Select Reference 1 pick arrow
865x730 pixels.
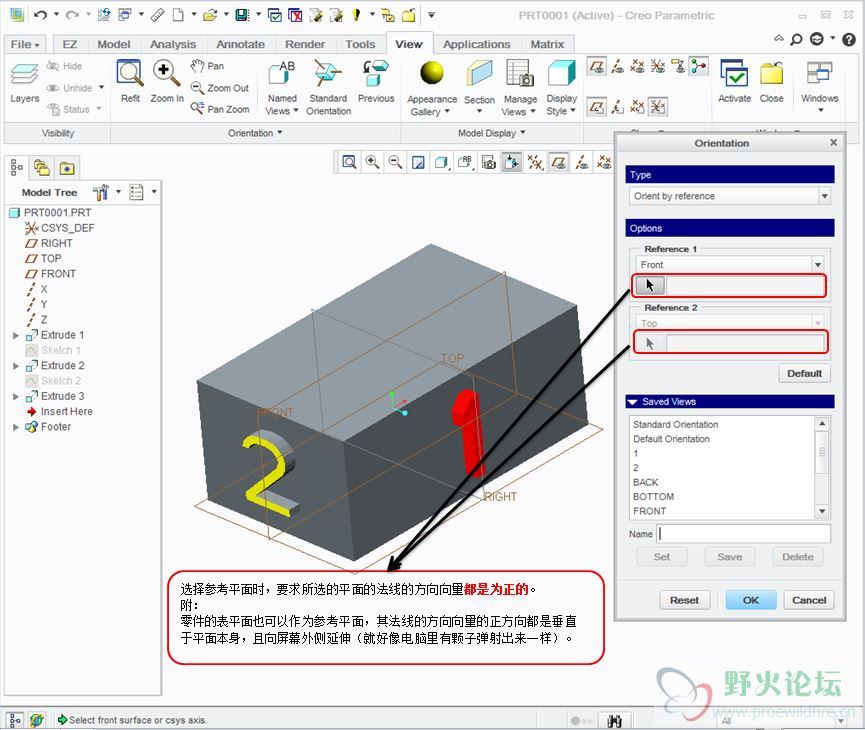pyautogui.click(x=650, y=285)
